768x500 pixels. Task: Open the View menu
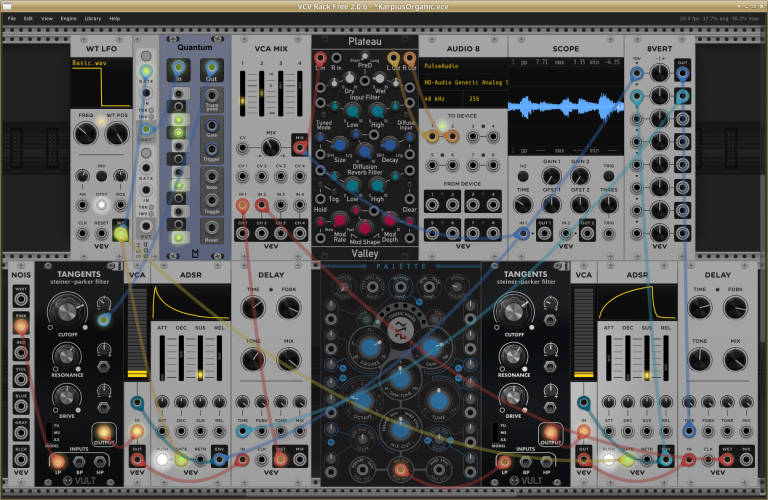click(x=47, y=19)
